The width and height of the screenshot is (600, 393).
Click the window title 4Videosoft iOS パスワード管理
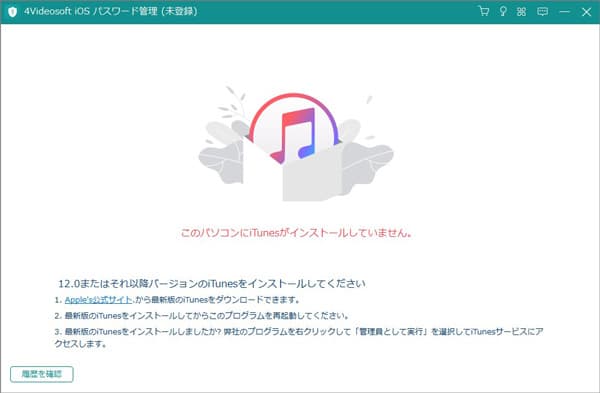pyautogui.click(x=110, y=11)
